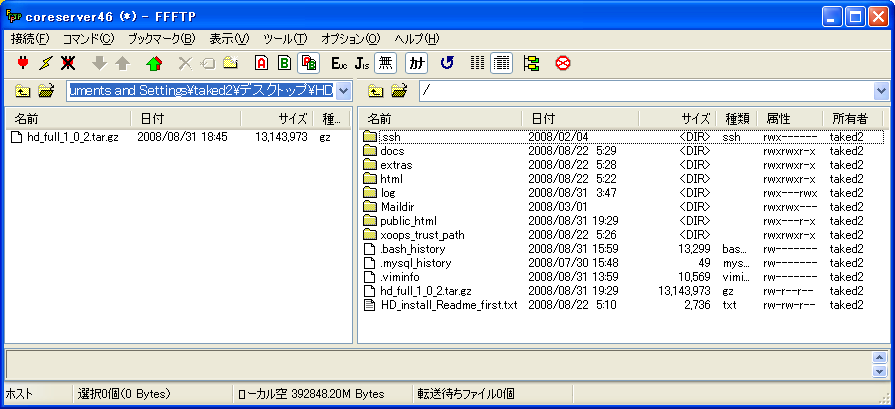Click the red abort transfer icon

pos(563,63)
